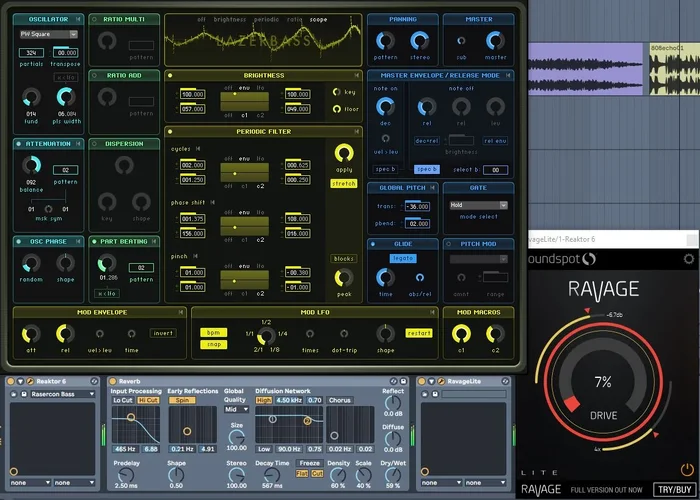Click the TRY/BUY button

(673, 490)
